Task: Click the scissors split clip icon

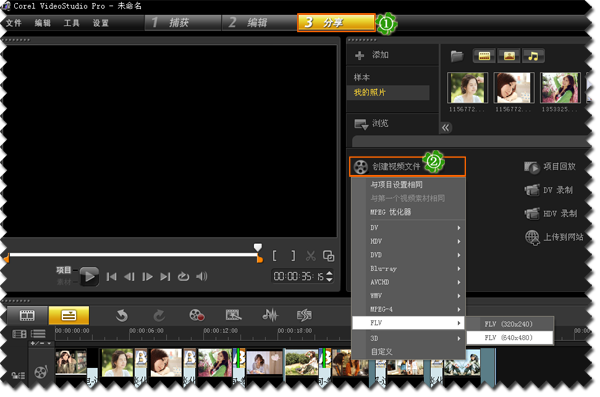Action: pyautogui.click(x=311, y=256)
